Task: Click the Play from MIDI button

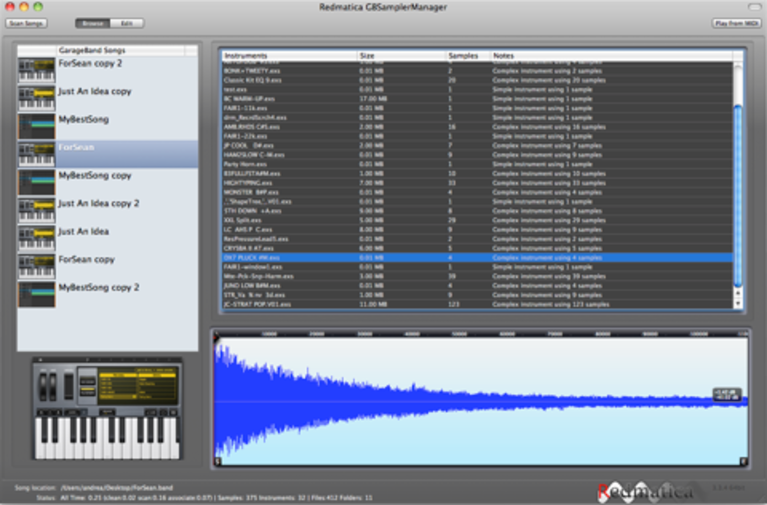Action: click(x=737, y=23)
